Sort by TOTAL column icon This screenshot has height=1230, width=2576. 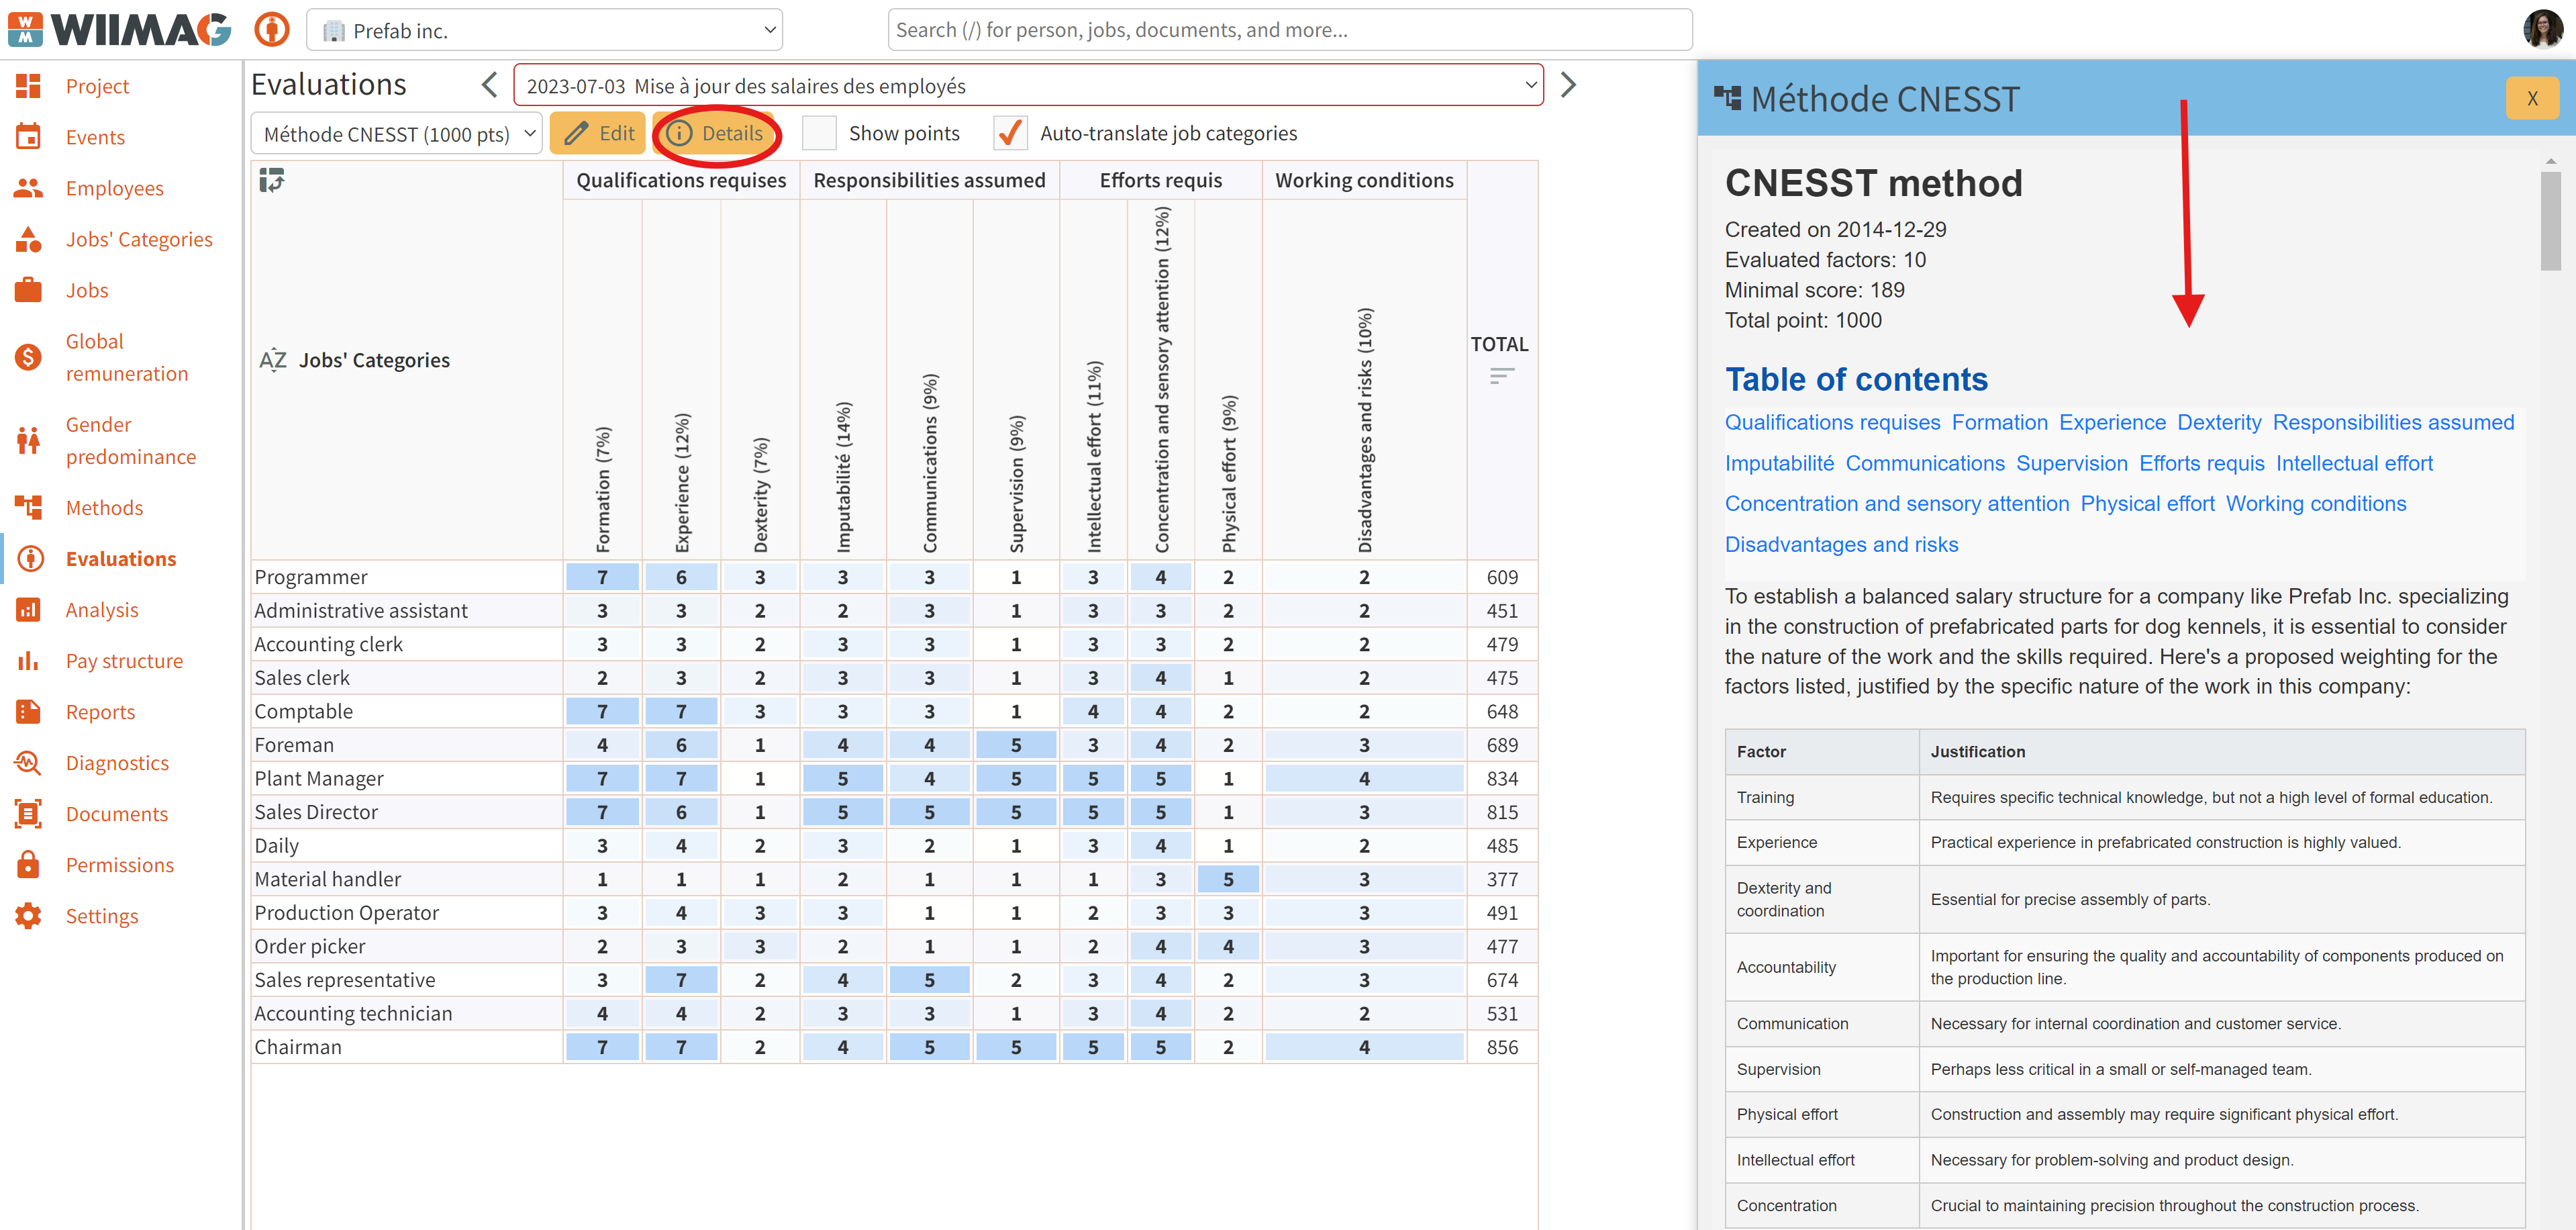click(1501, 377)
